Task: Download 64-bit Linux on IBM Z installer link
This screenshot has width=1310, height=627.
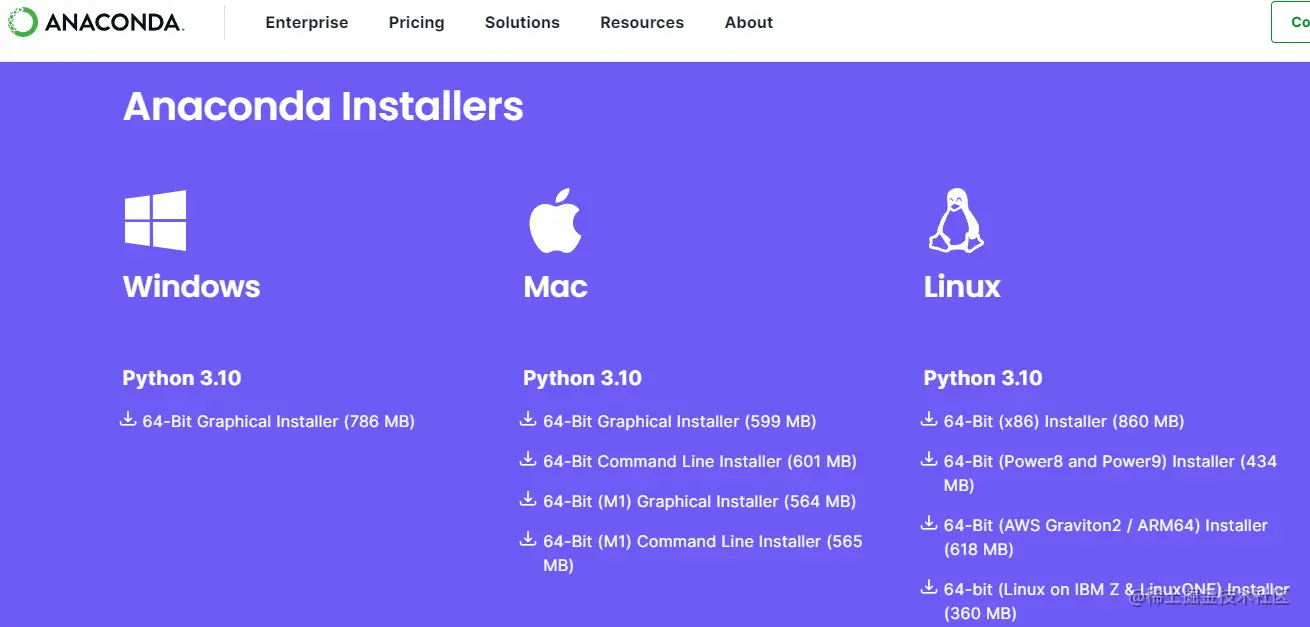Action: 1117,601
